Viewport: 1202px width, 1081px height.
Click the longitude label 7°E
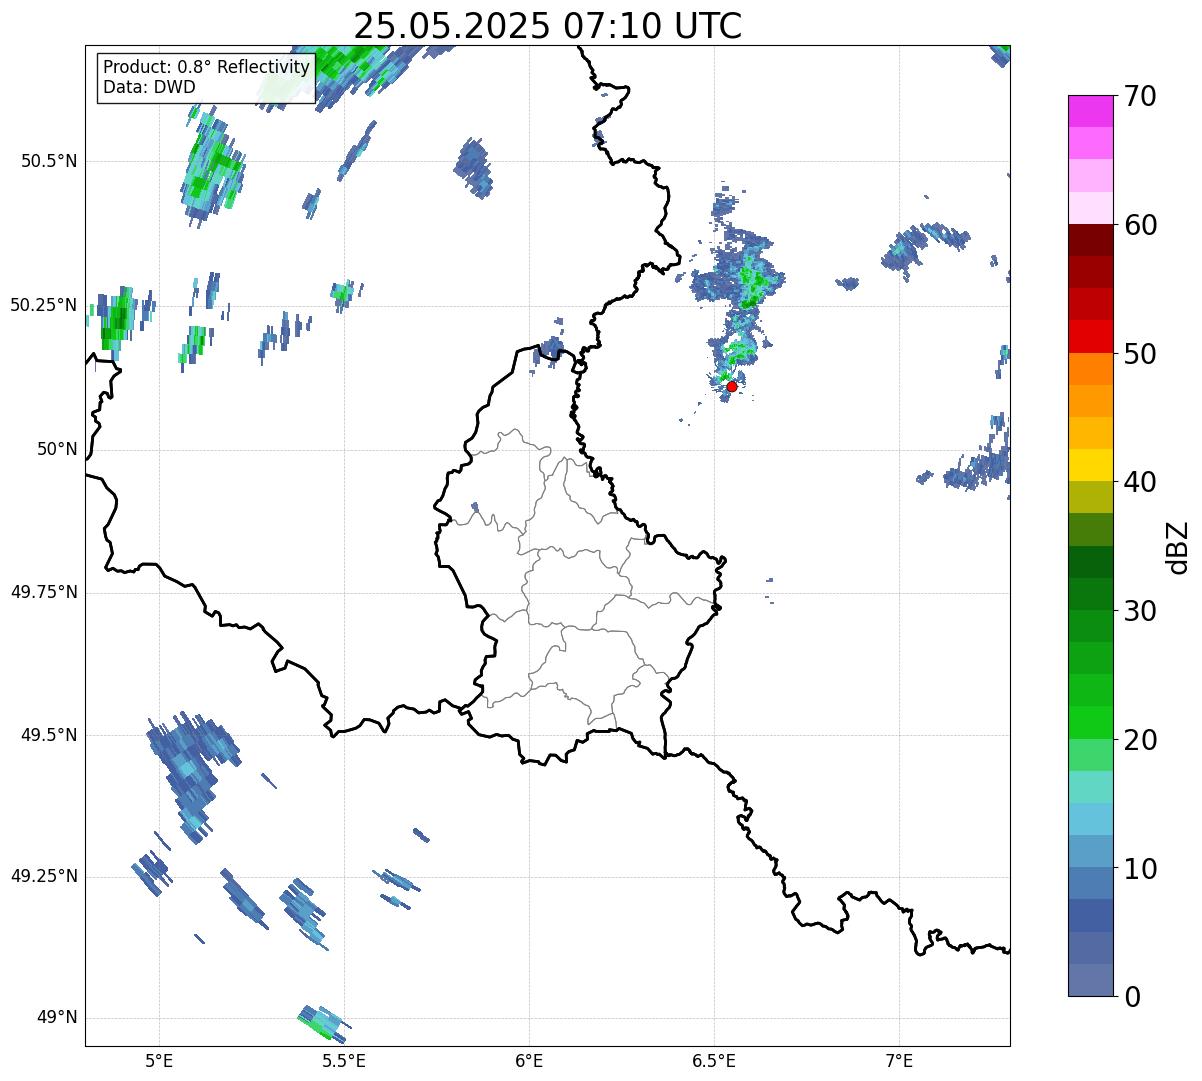click(899, 1060)
